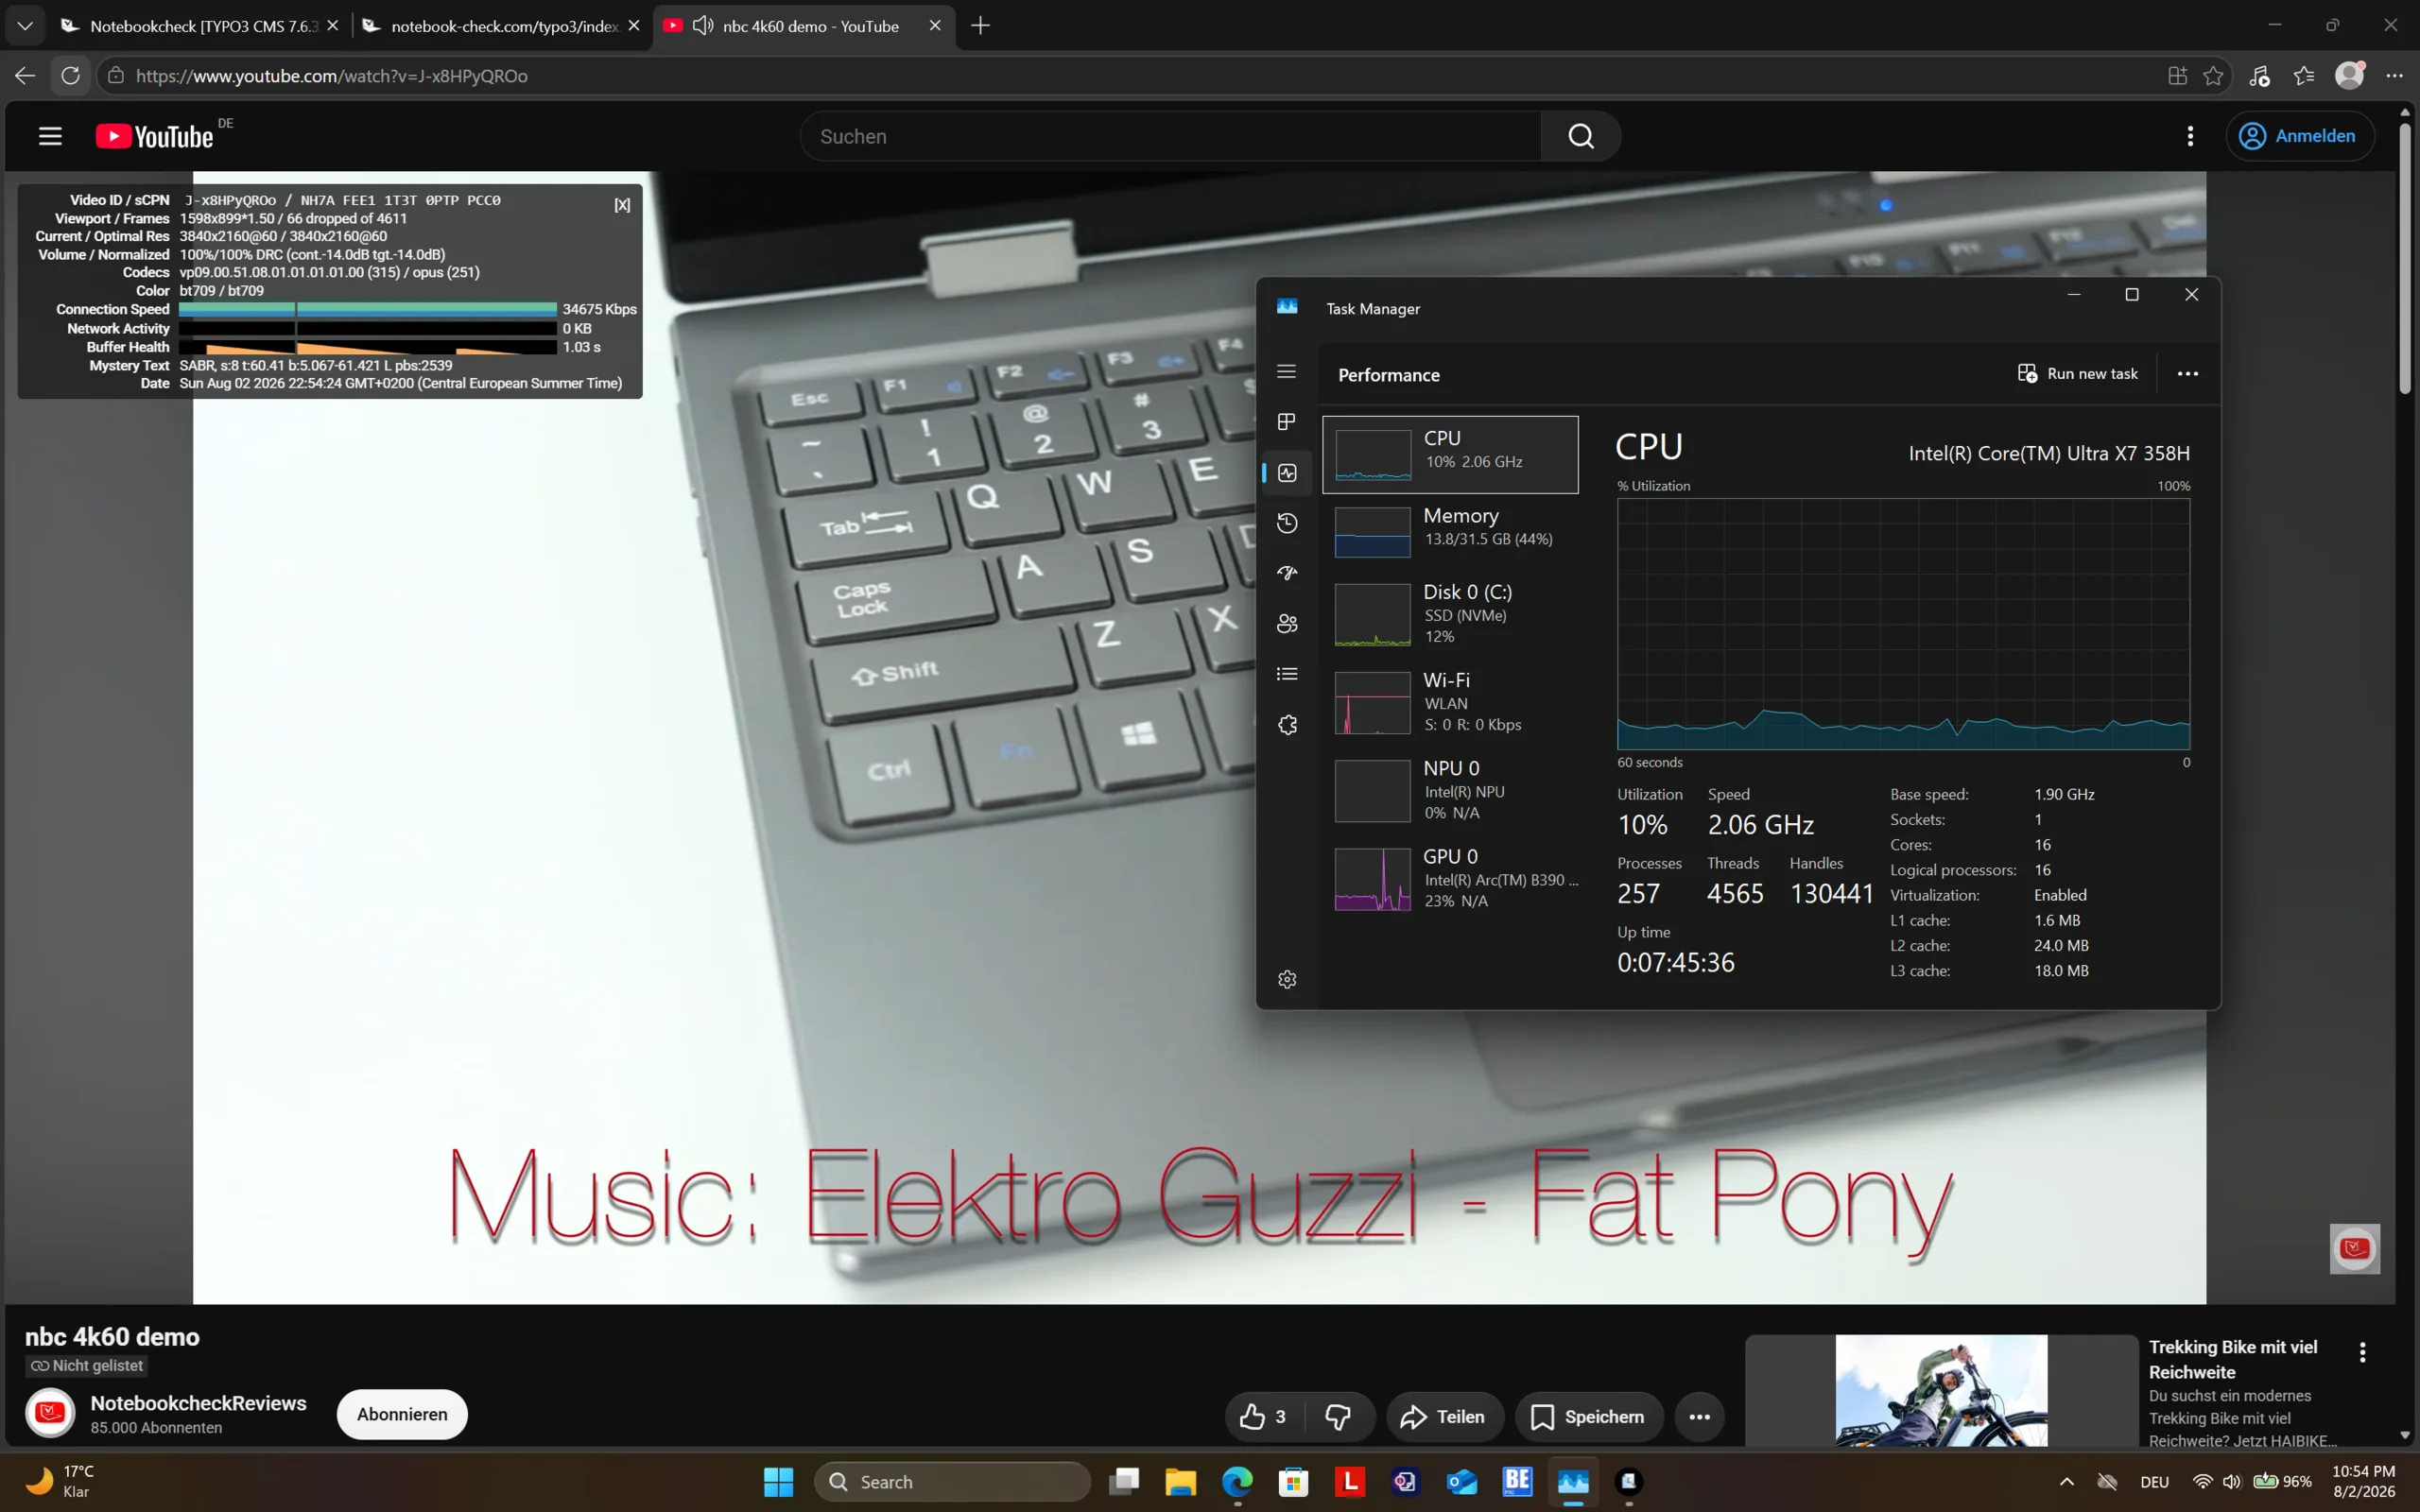Click the Anmelden sign-in button

tap(2300, 136)
